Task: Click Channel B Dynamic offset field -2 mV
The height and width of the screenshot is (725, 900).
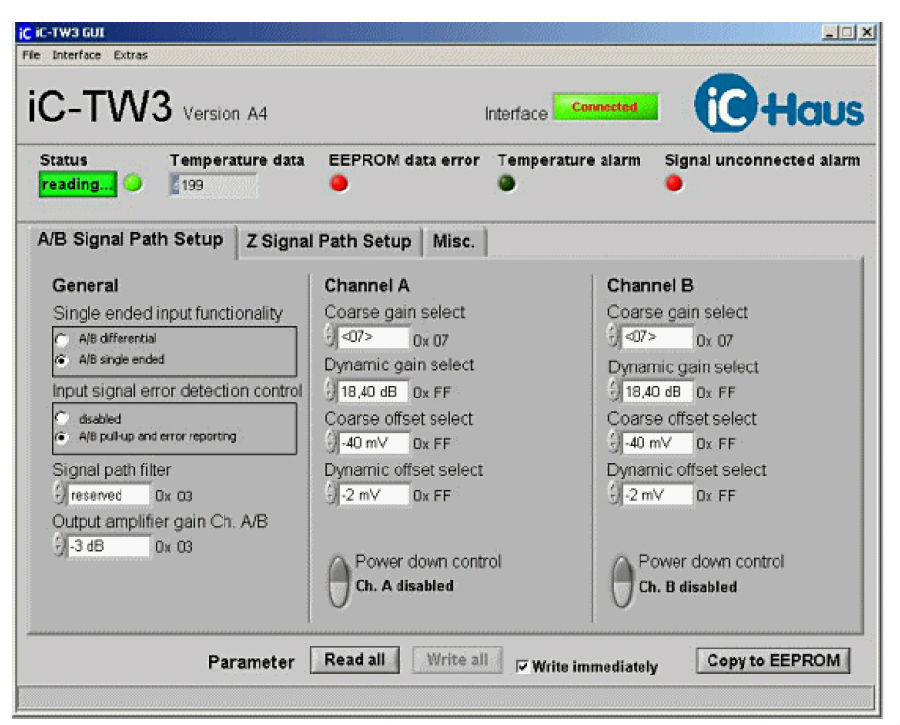Action: (x=657, y=495)
